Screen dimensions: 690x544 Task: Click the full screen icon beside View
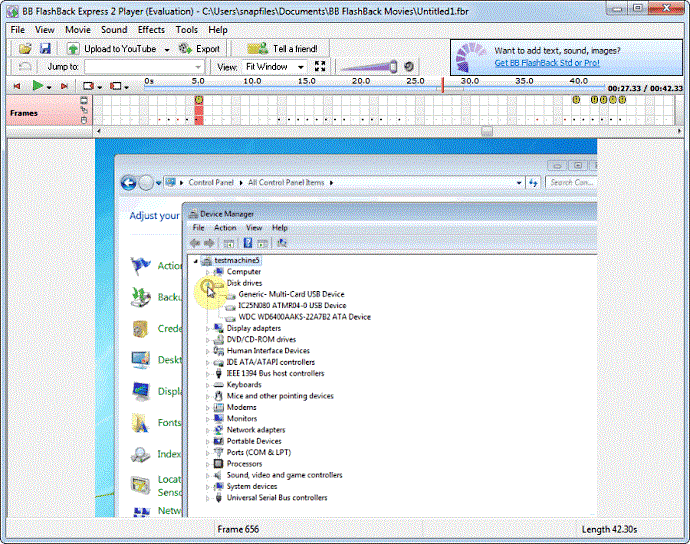(x=320, y=66)
